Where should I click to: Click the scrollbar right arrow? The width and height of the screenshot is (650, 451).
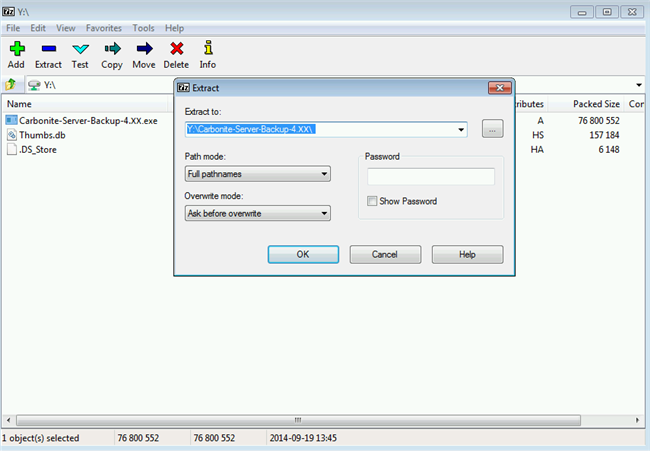pyautogui.click(x=637, y=420)
